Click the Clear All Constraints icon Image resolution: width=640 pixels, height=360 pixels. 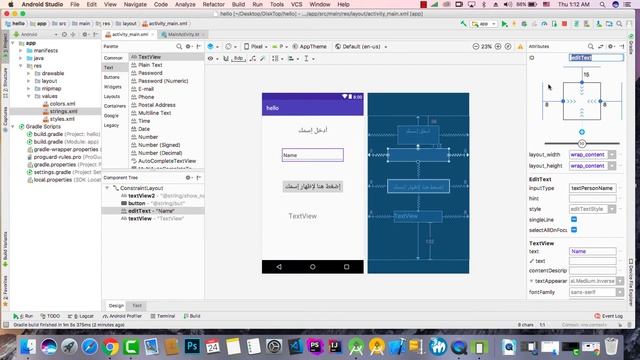[x=253, y=59]
